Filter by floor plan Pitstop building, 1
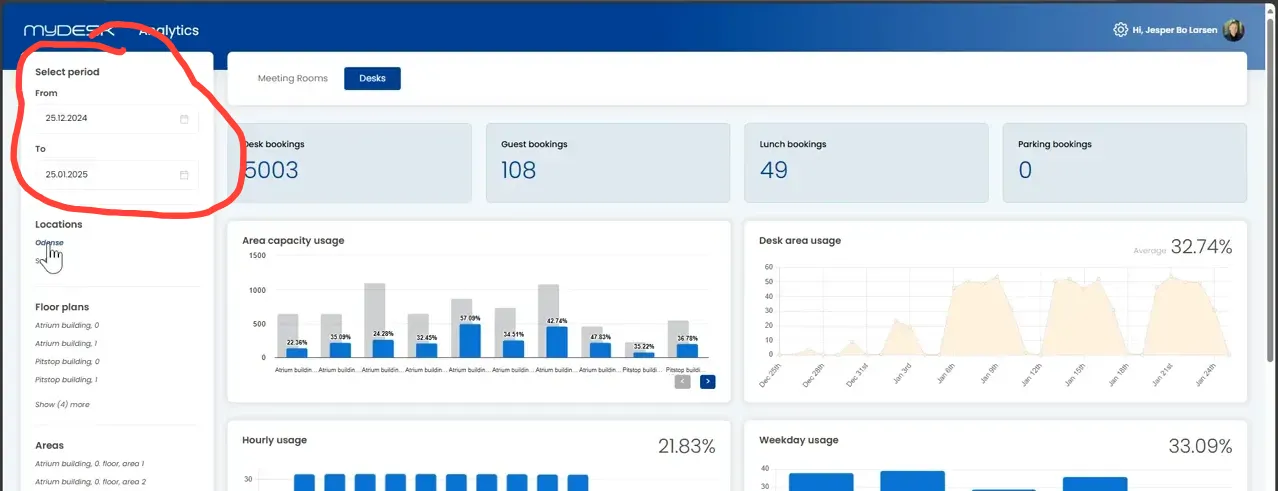The image size is (1278, 491). [67, 380]
